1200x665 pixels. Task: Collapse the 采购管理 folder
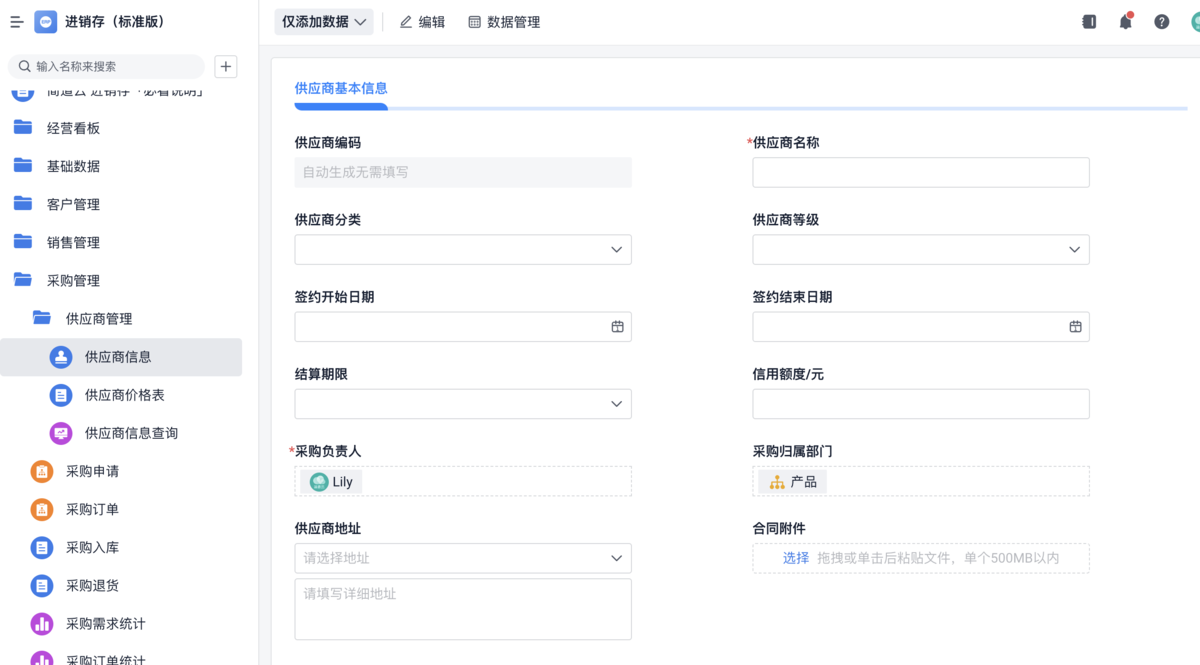pyautogui.click(x=72, y=281)
